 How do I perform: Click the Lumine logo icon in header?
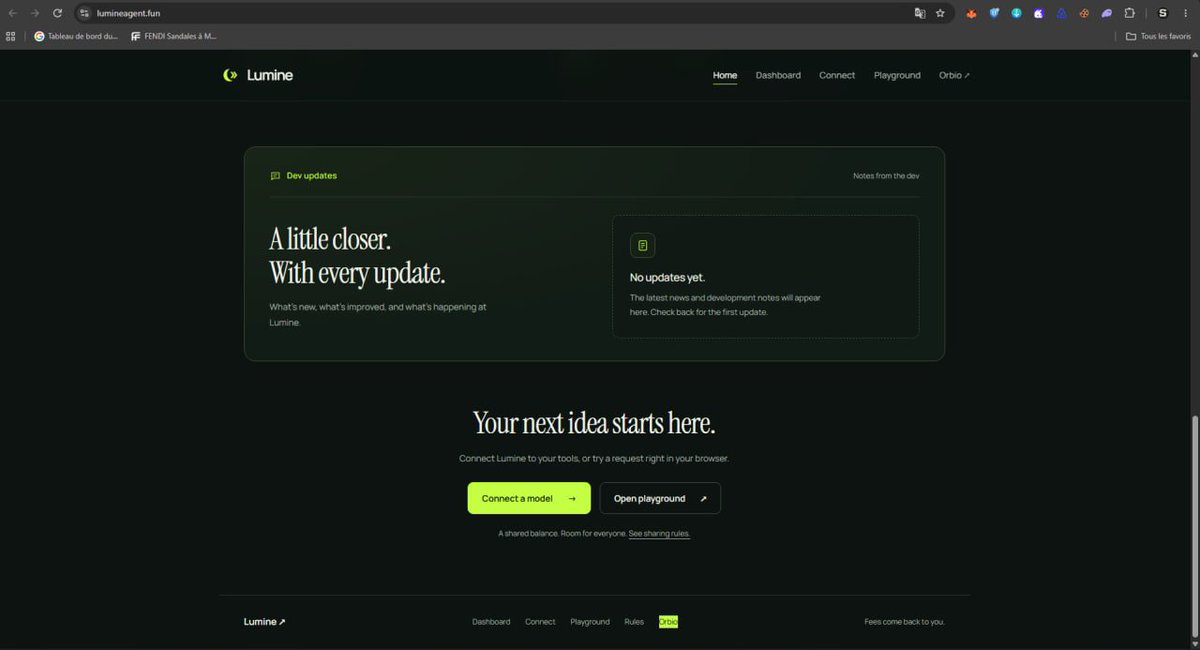230,75
